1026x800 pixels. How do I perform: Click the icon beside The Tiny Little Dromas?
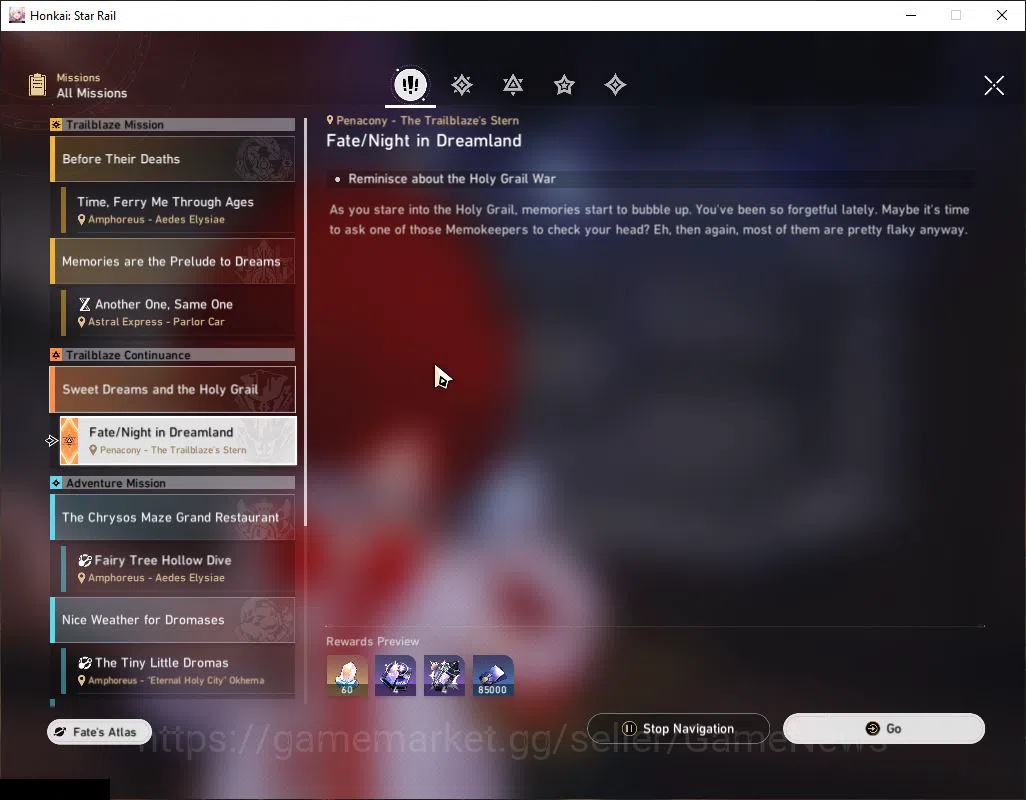[85, 663]
